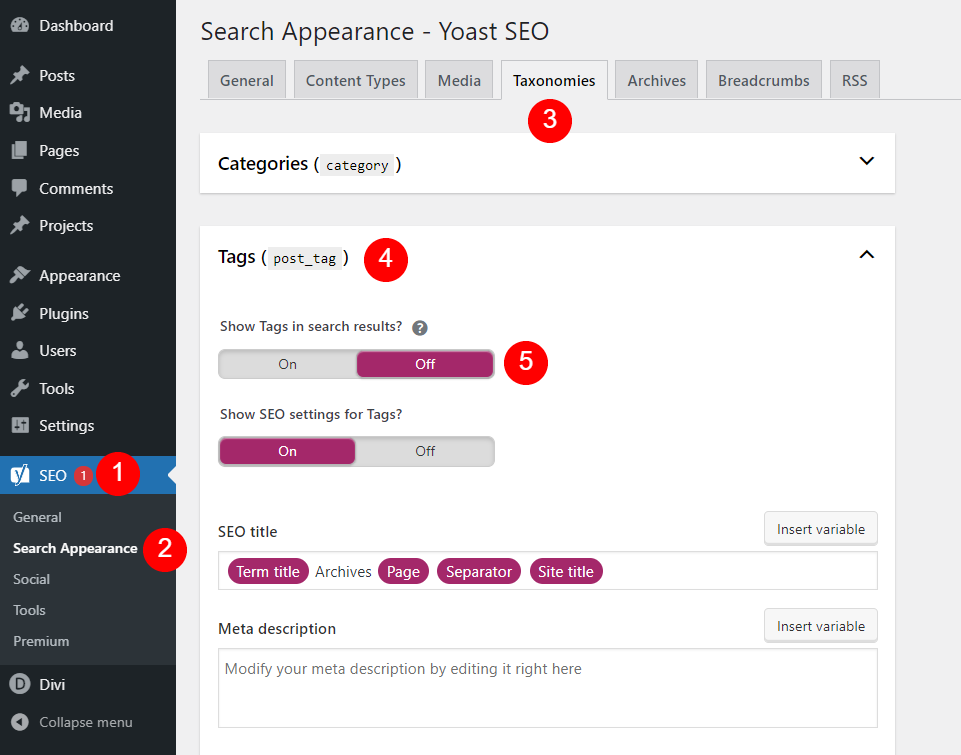Open Plugins menu item
This screenshot has height=755, width=961.
[x=64, y=313]
